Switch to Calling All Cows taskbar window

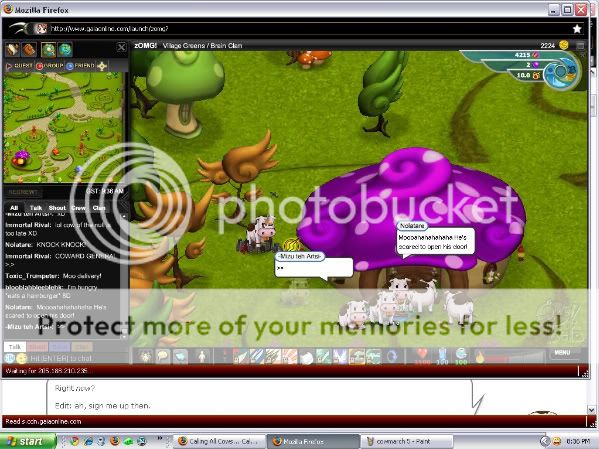pos(220,441)
